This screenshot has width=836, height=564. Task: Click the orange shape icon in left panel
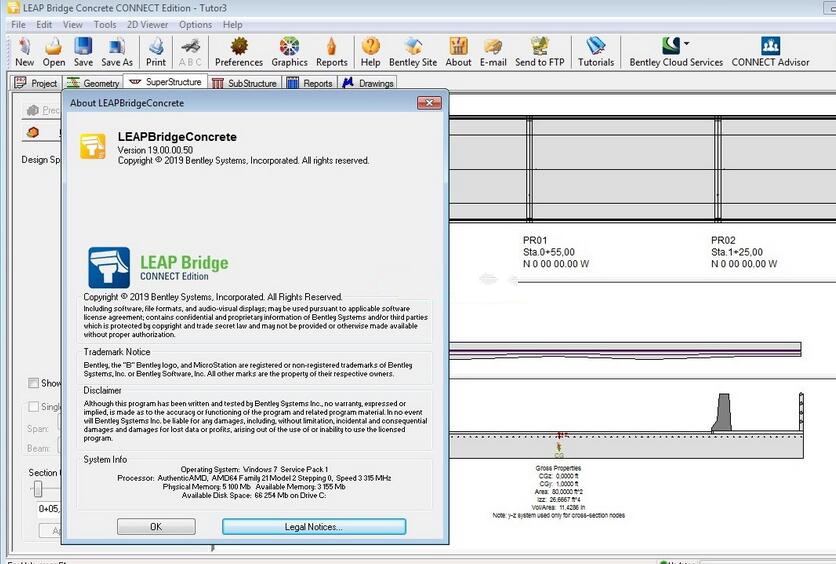pos(33,132)
